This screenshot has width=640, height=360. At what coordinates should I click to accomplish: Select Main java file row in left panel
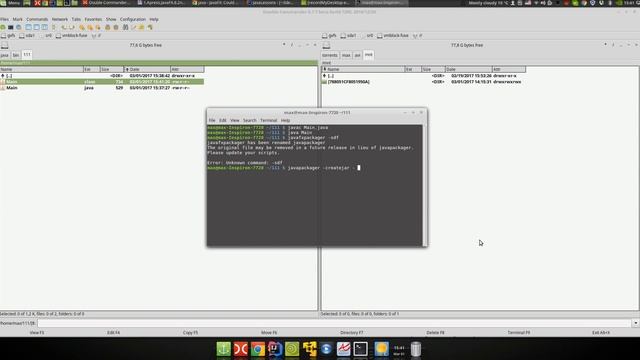pos(102,88)
